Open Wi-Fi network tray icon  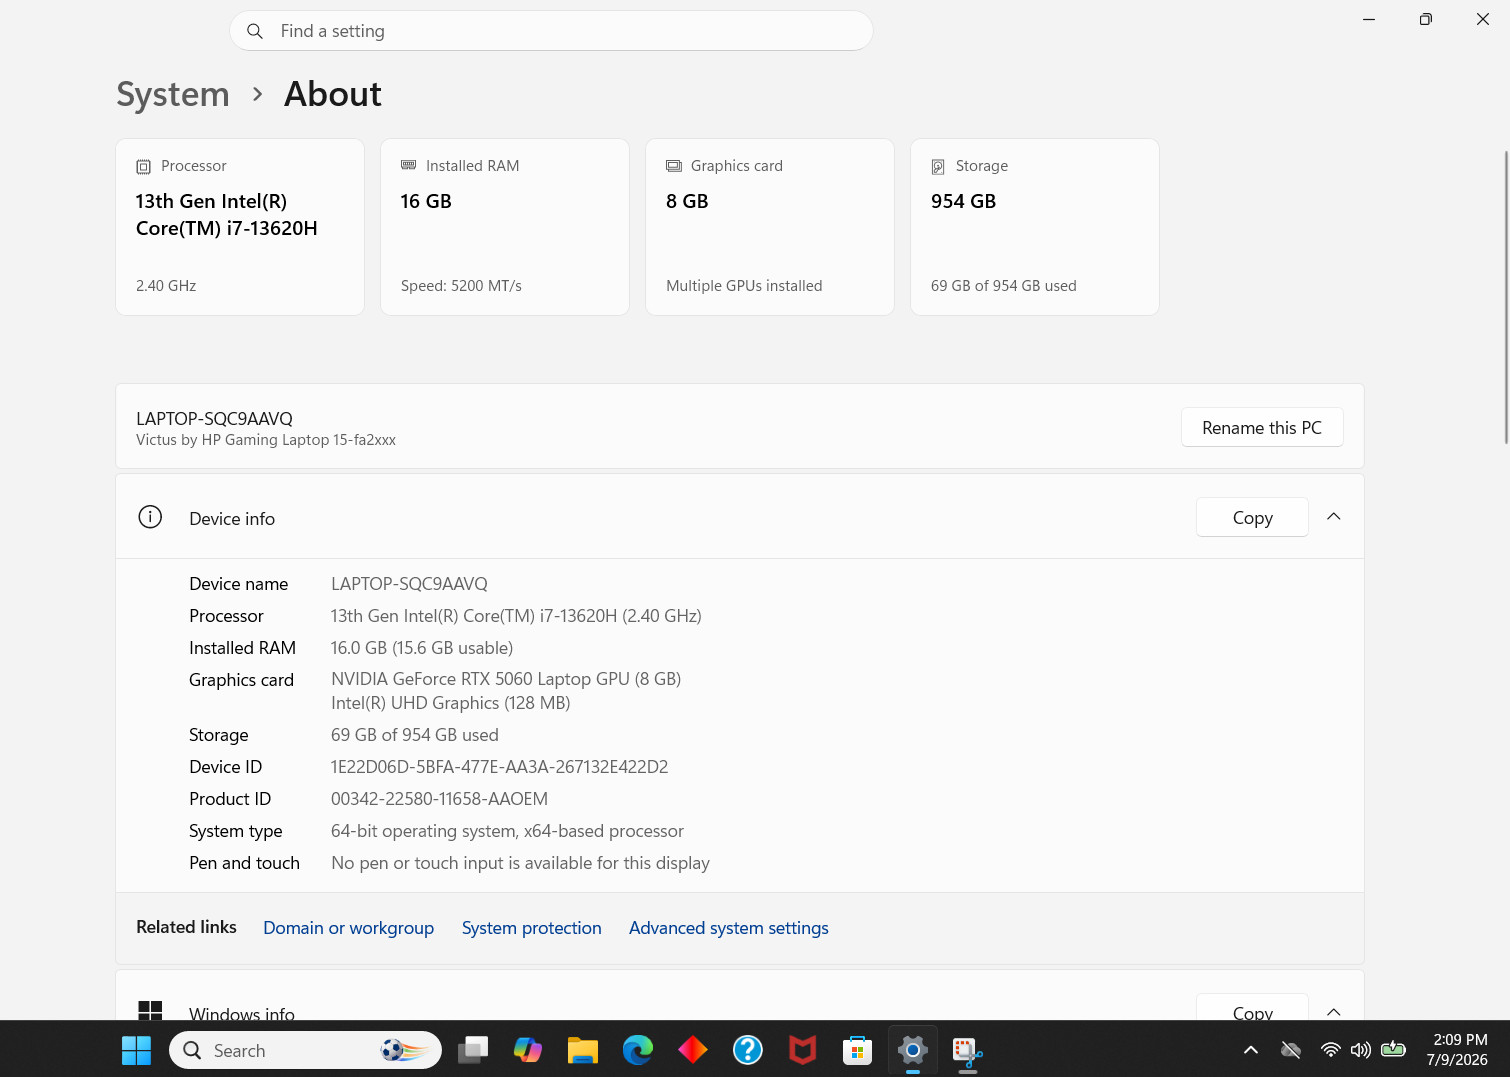pyautogui.click(x=1330, y=1050)
